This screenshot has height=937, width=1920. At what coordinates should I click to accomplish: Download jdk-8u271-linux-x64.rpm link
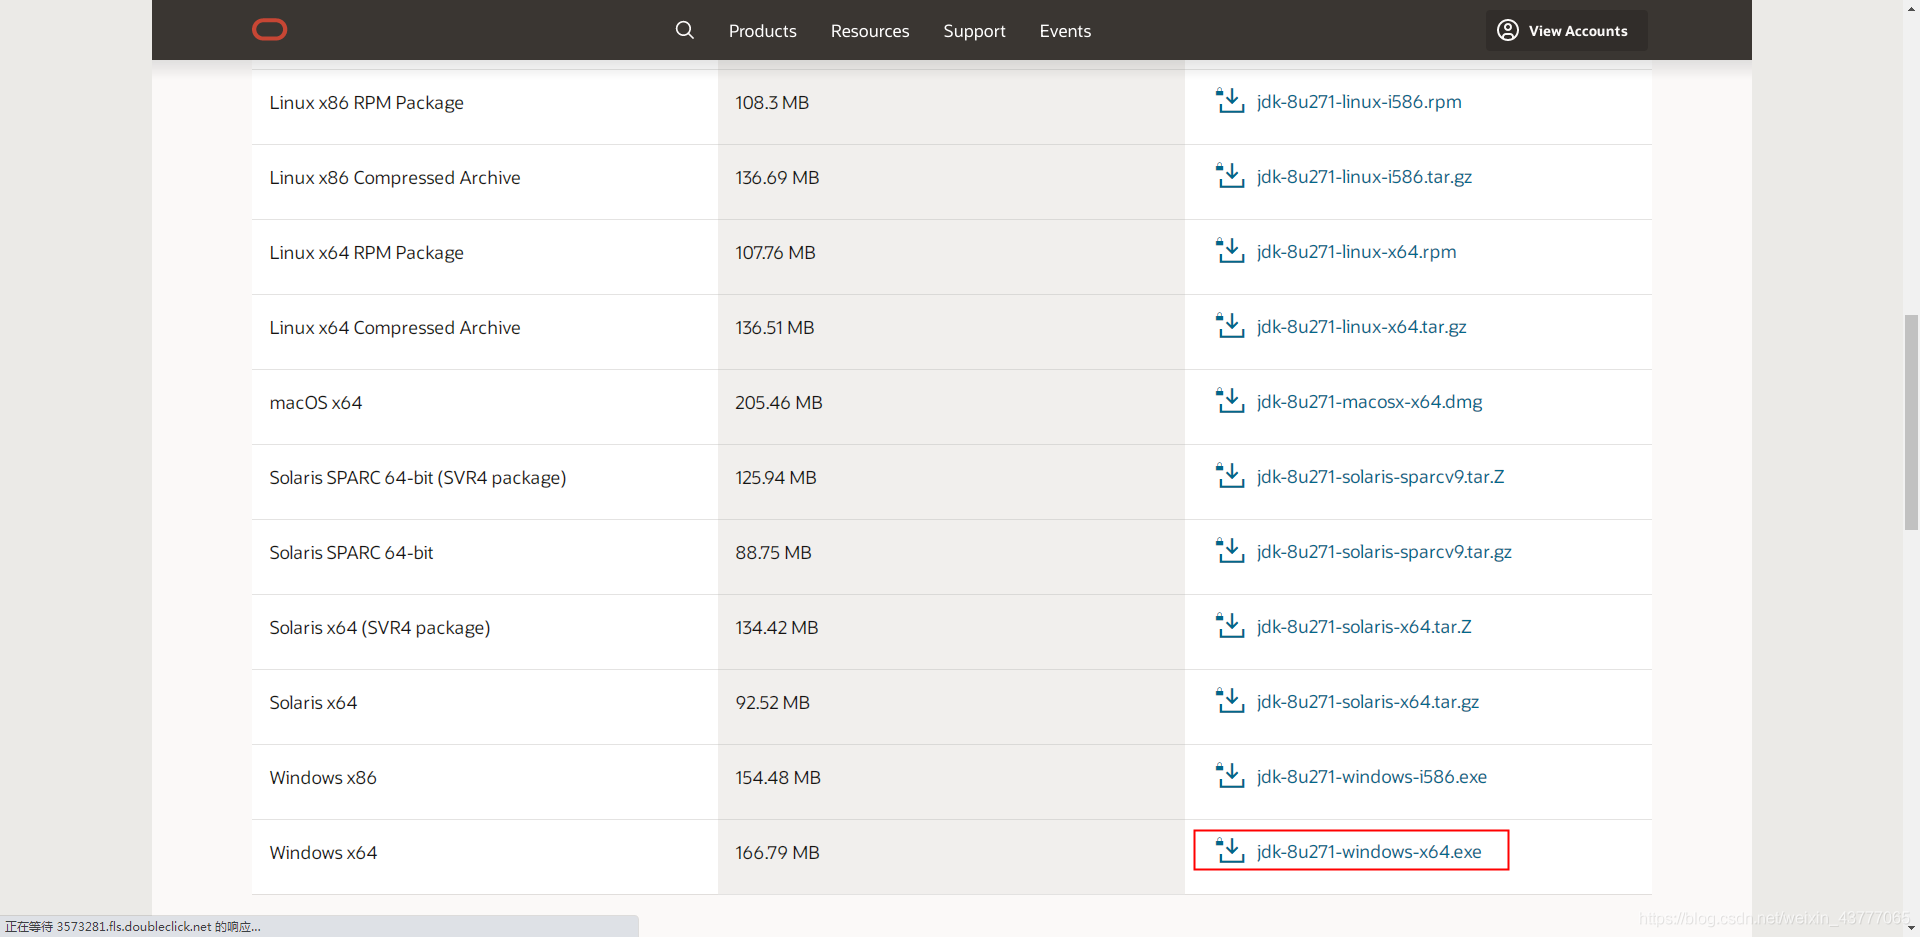pyautogui.click(x=1356, y=252)
